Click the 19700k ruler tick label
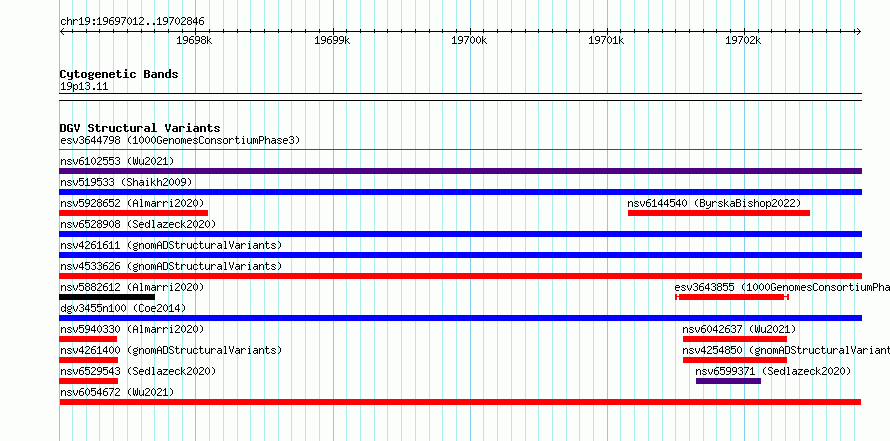 469,40
